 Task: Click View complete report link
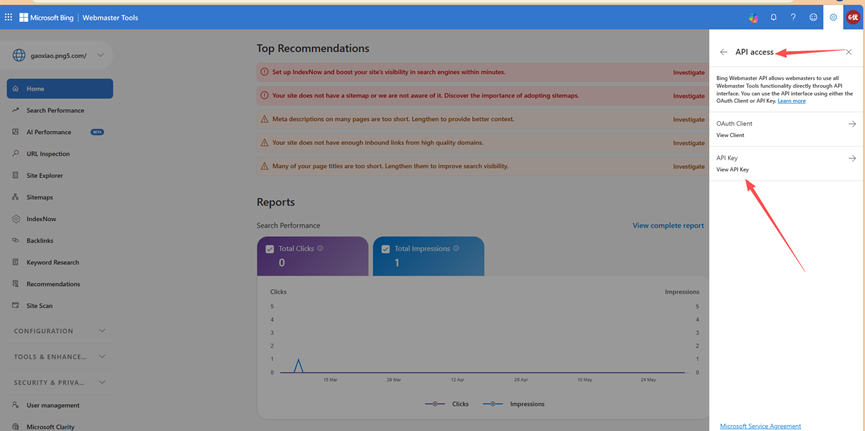click(668, 225)
